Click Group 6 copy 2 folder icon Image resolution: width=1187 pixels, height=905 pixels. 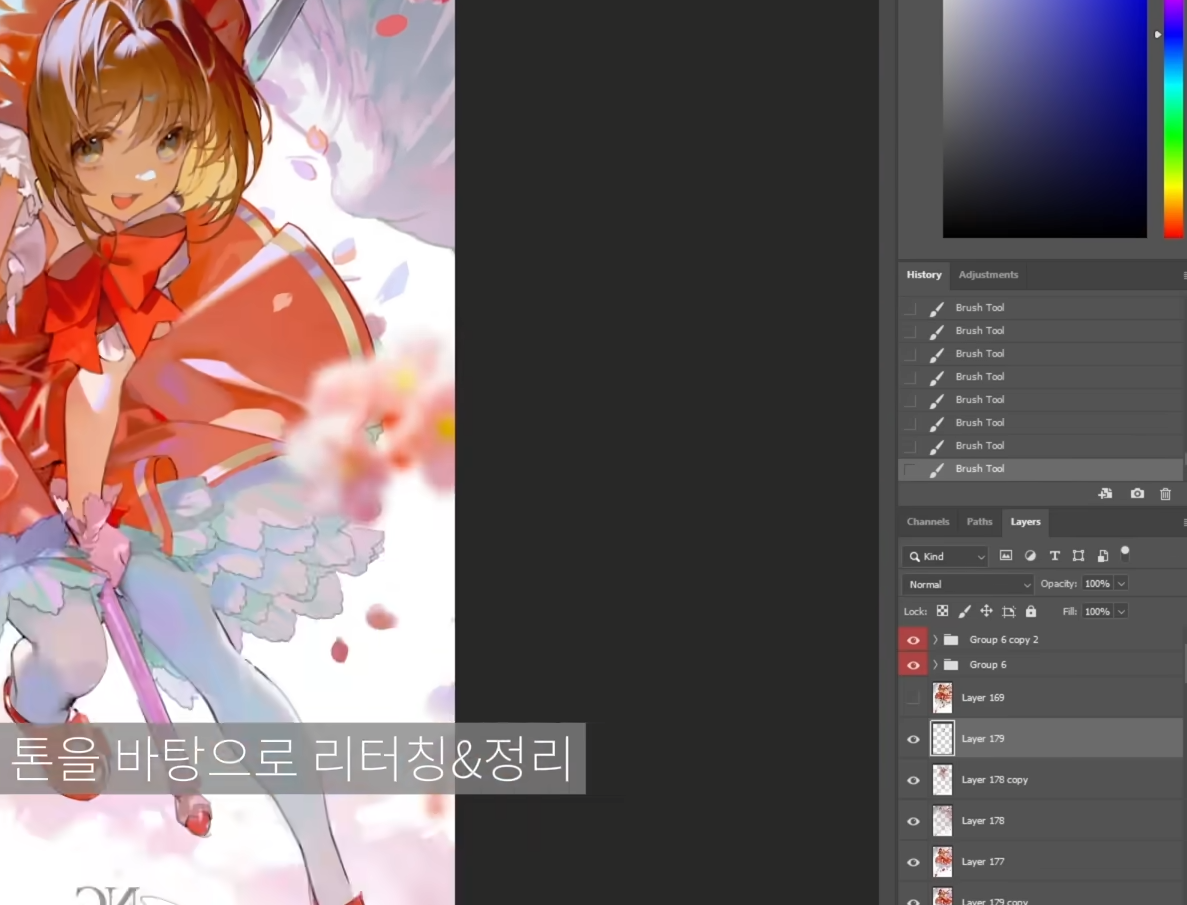pyautogui.click(x=952, y=640)
